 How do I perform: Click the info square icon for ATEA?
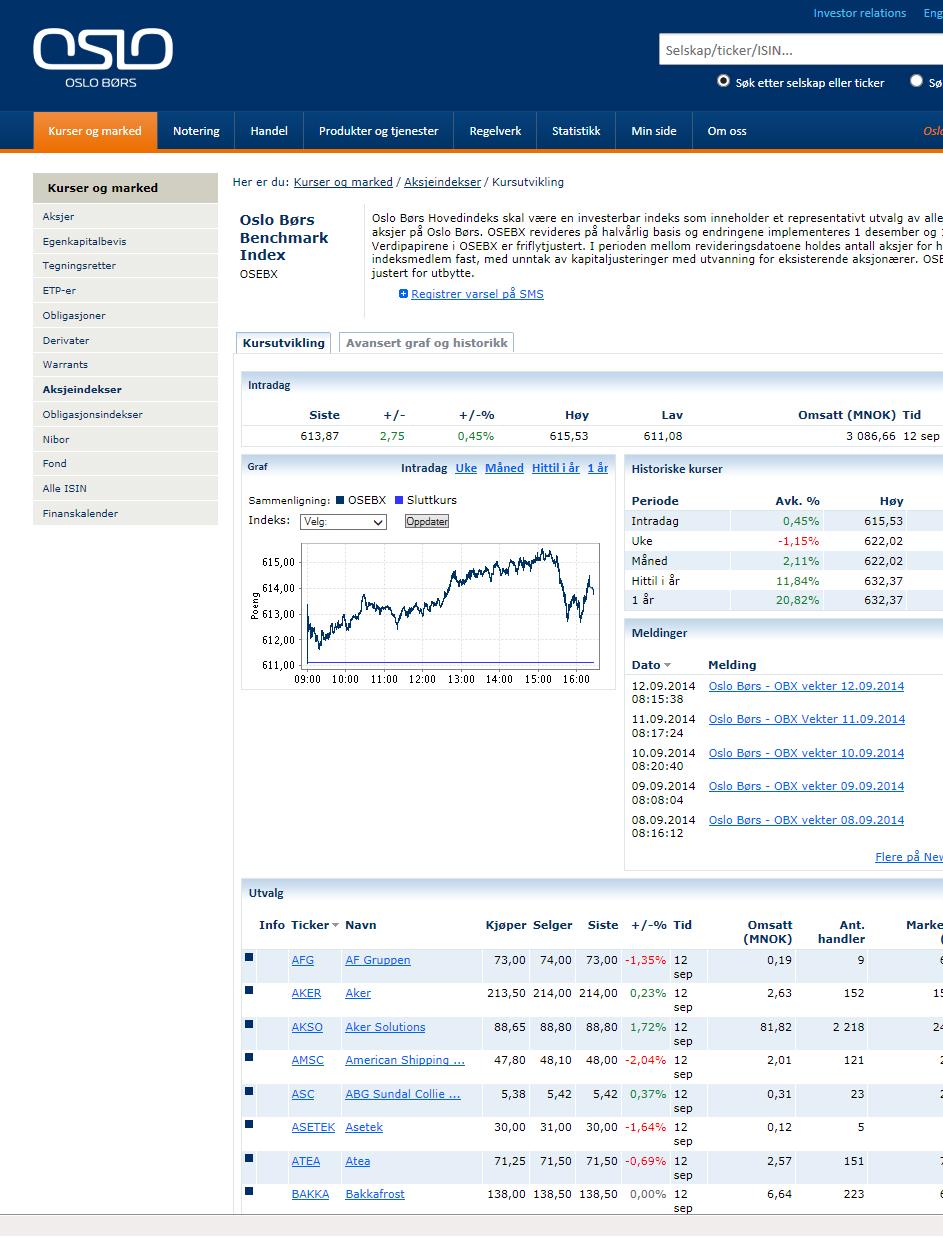click(249, 1158)
